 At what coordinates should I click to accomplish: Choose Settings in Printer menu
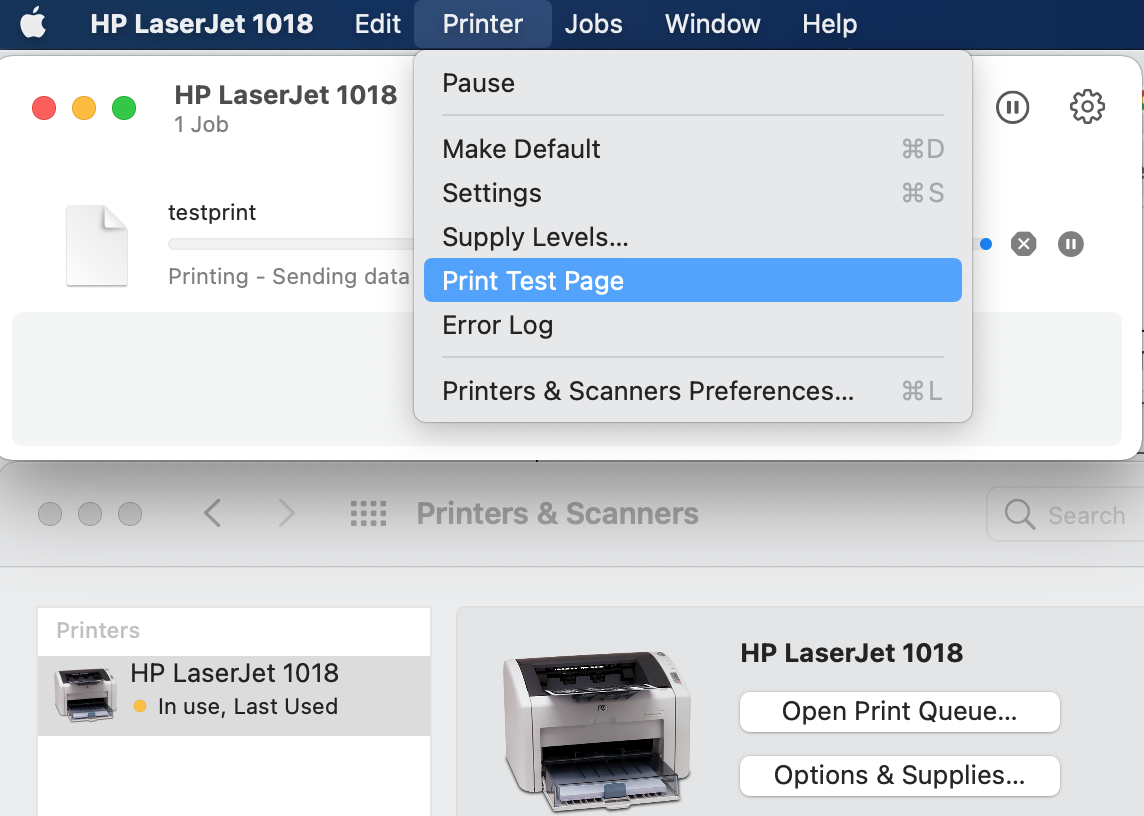tap(692, 193)
